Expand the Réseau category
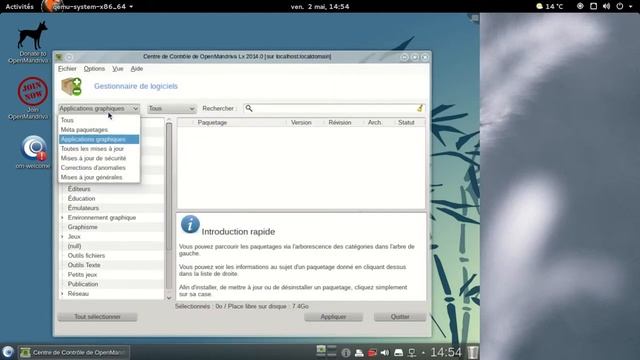 click(x=62, y=294)
